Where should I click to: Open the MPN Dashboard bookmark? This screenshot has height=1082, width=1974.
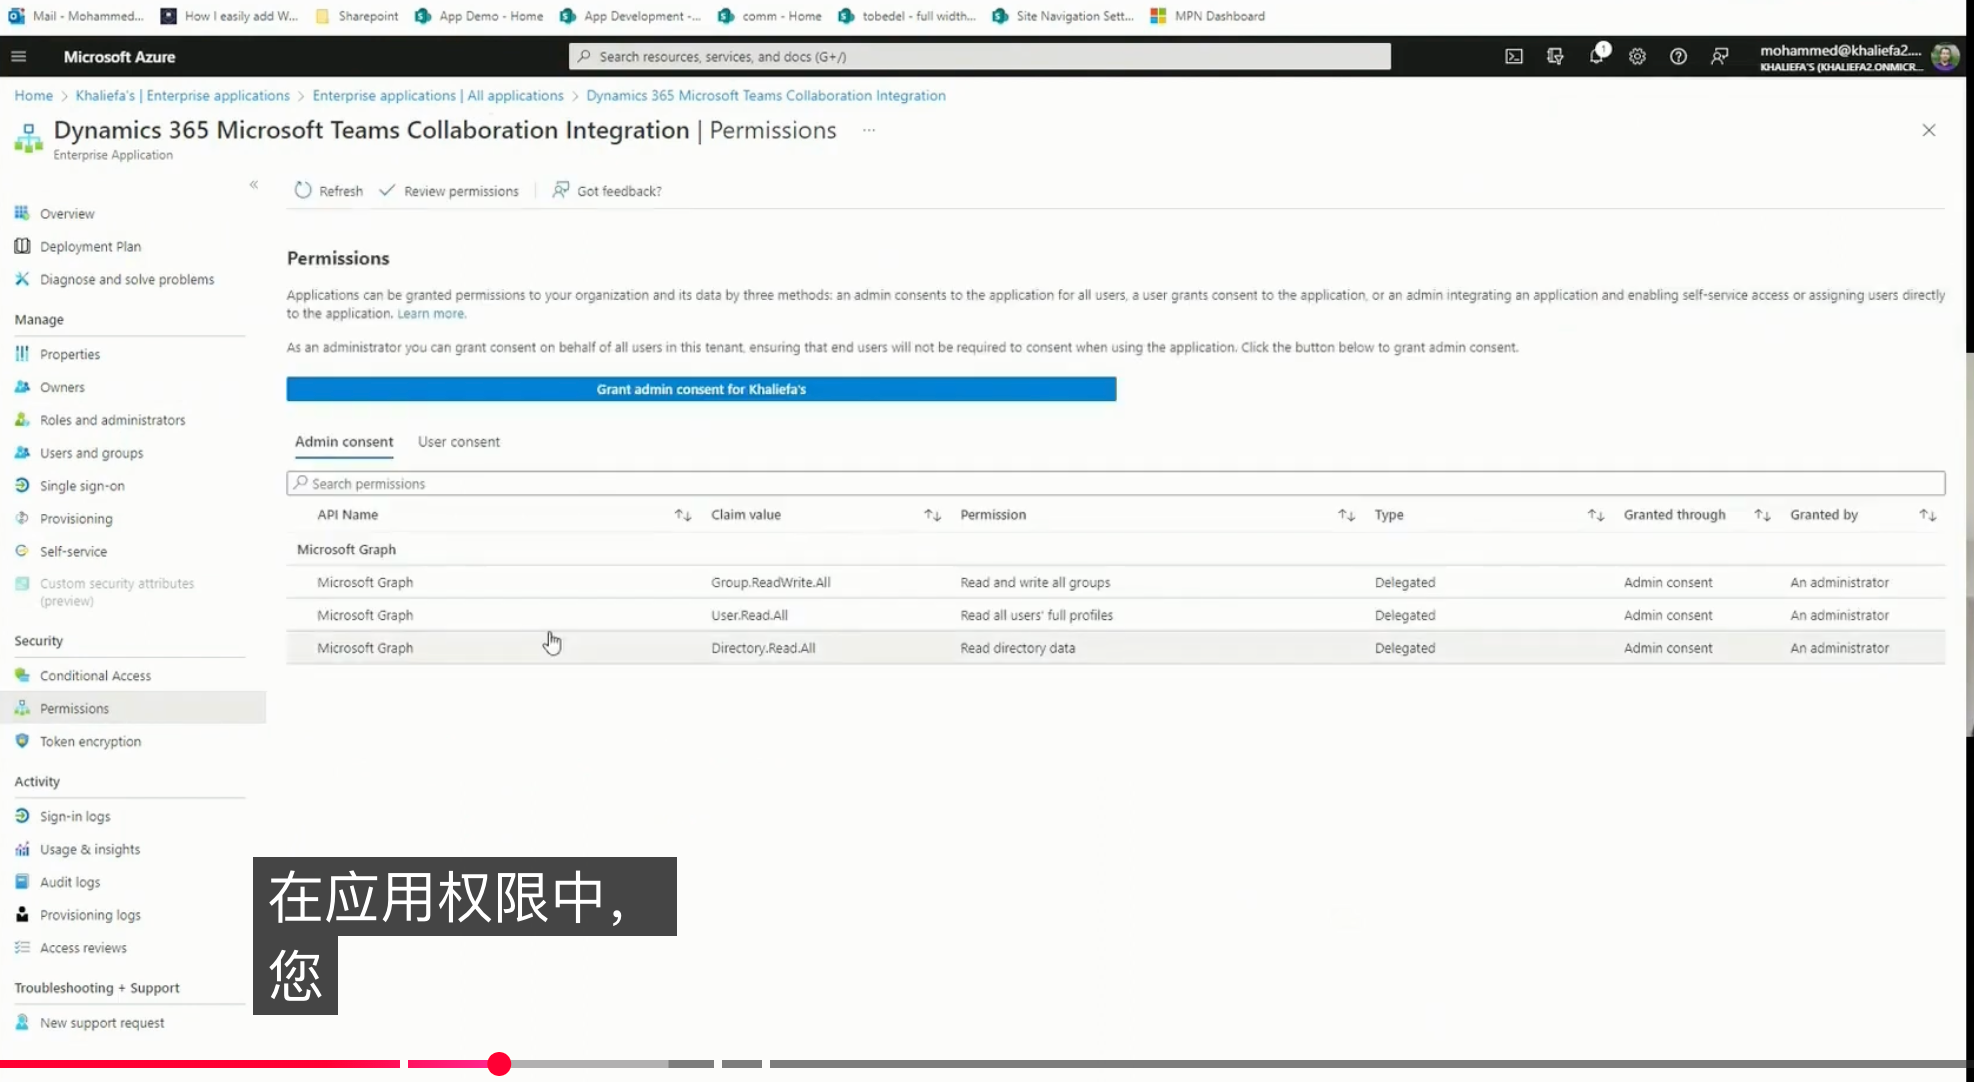pyautogui.click(x=1208, y=16)
